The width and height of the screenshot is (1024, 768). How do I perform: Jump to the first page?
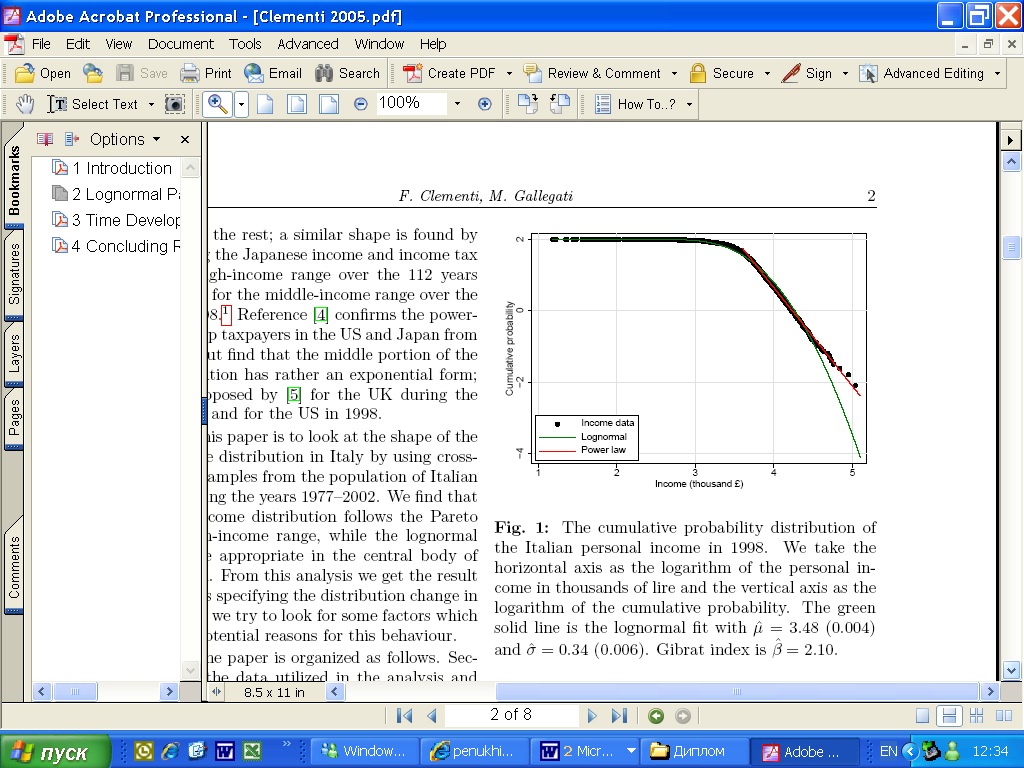click(x=404, y=716)
